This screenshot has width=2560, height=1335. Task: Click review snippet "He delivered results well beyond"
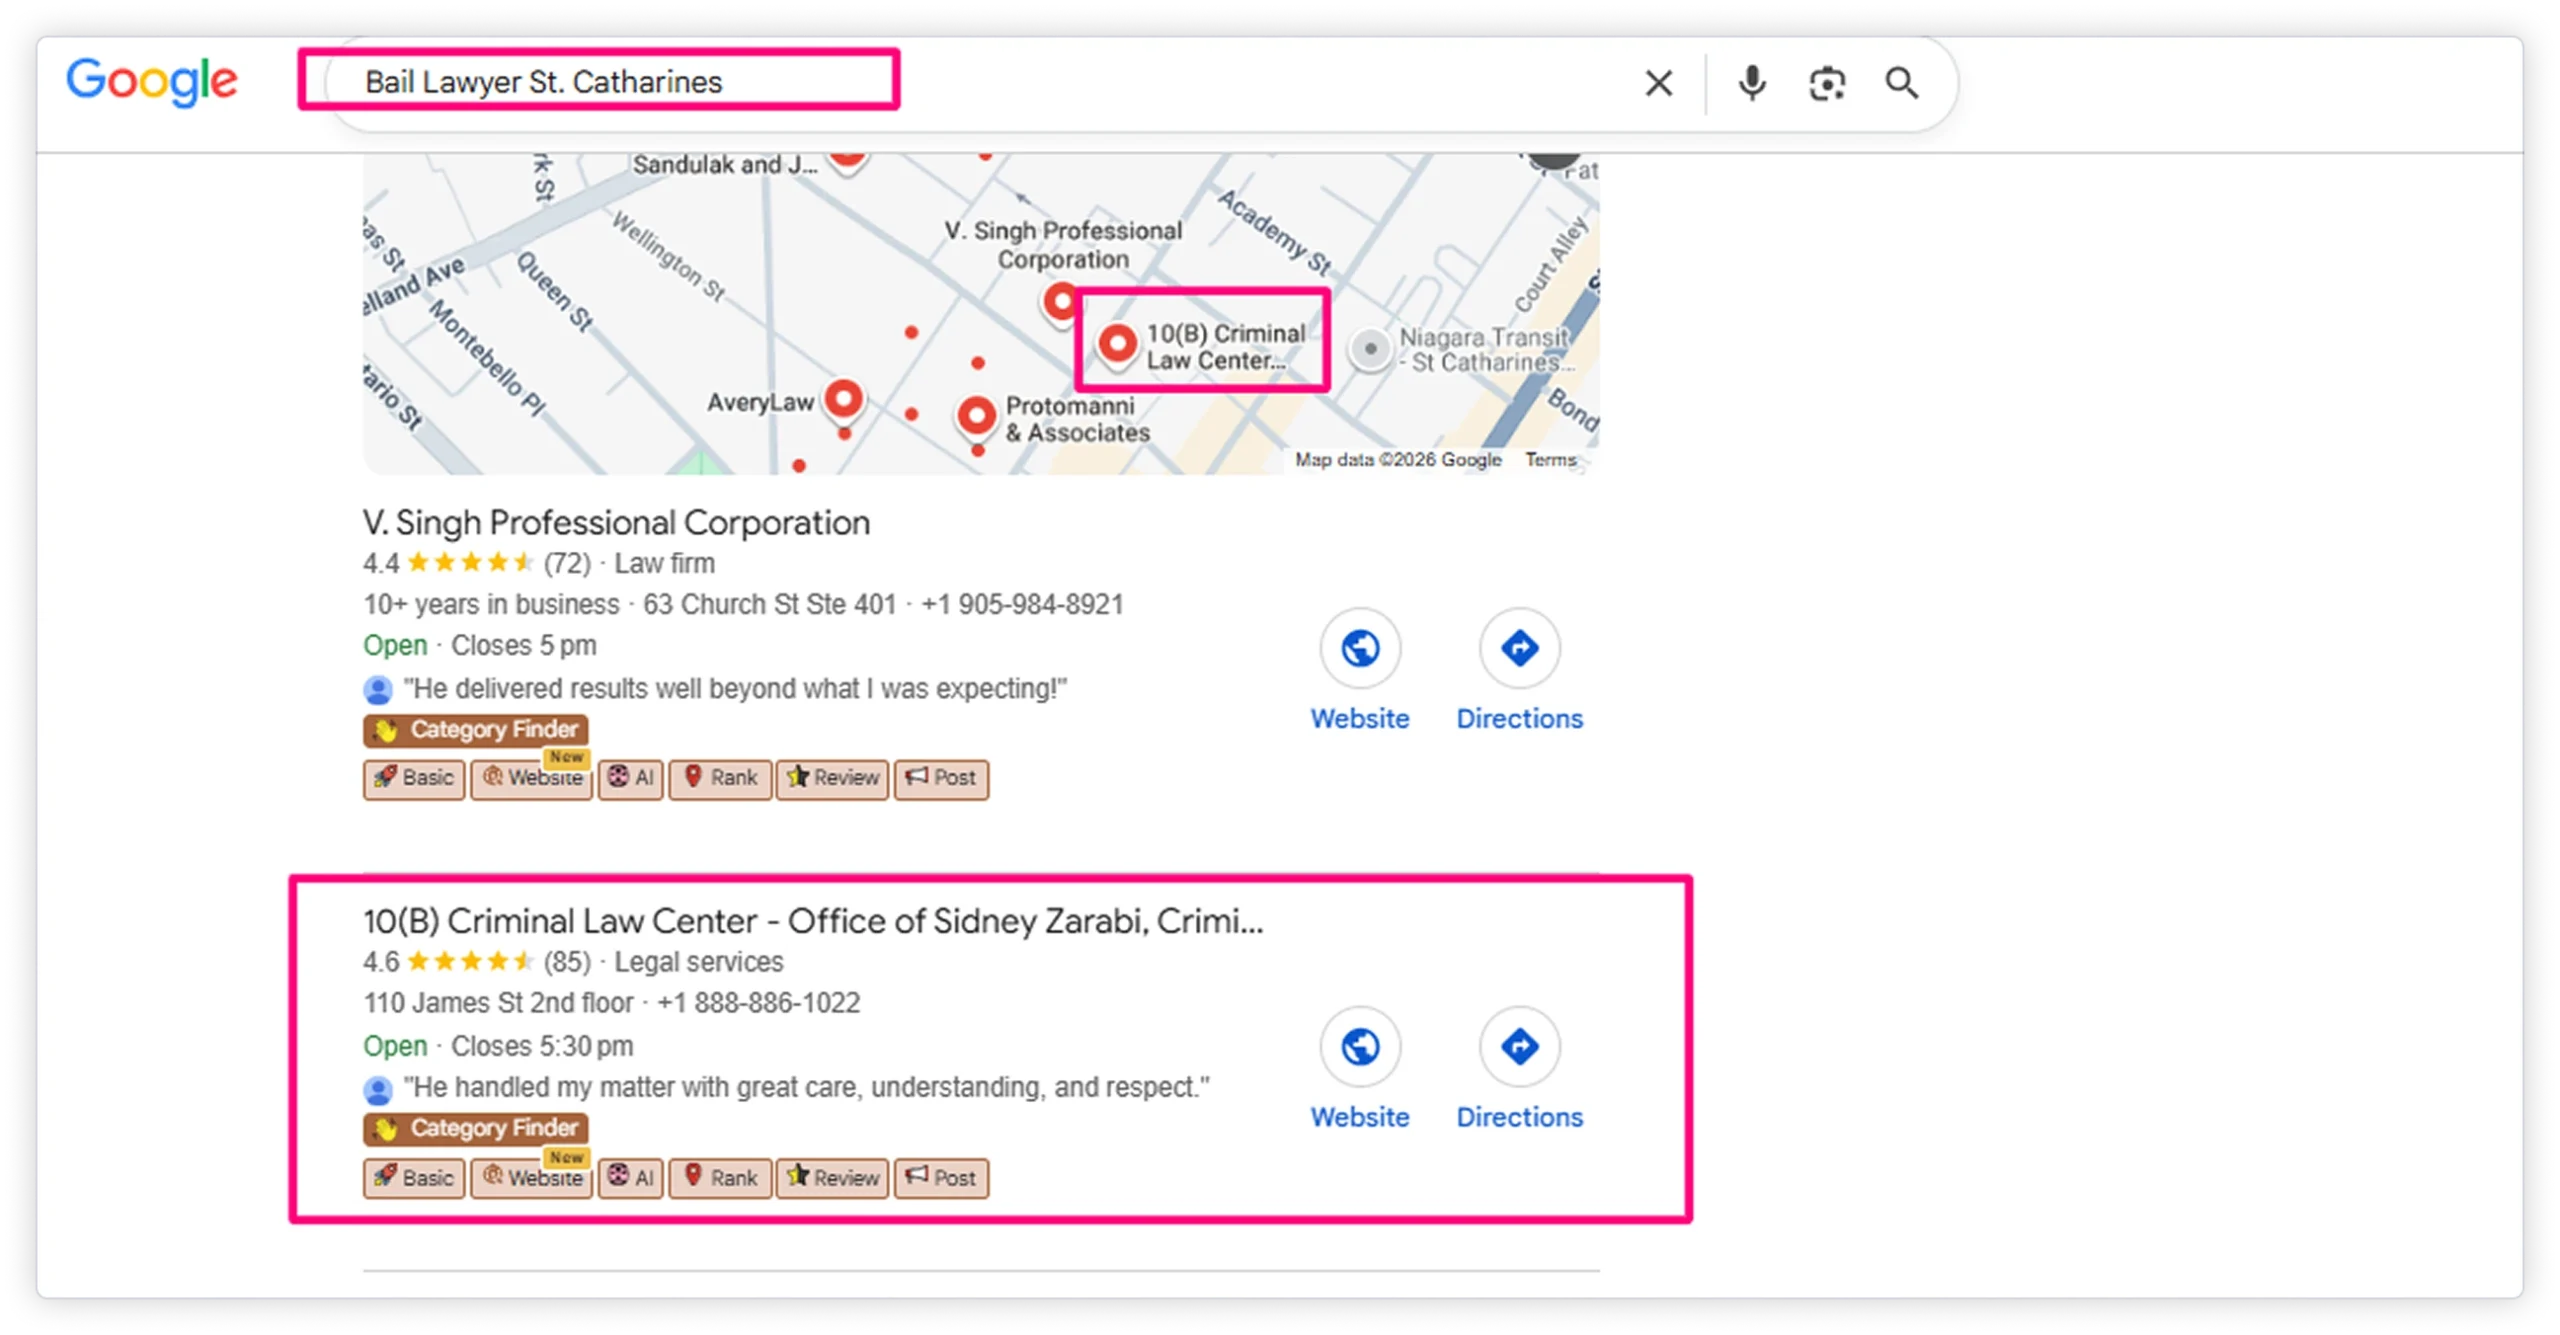[x=735, y=688]
